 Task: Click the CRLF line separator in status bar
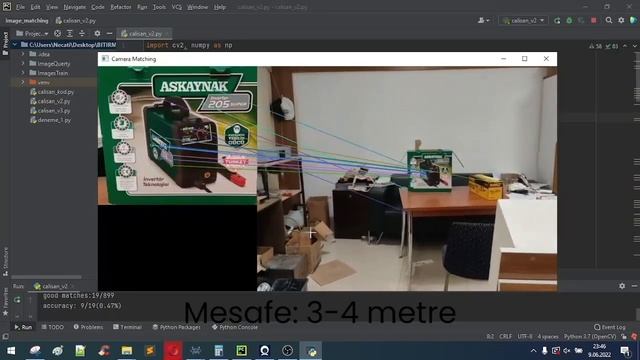point(505,337)
